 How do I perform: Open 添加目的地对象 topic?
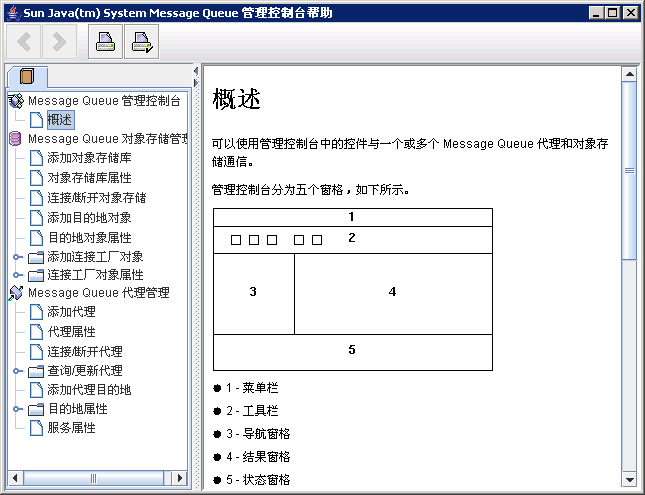click(89, 217)
